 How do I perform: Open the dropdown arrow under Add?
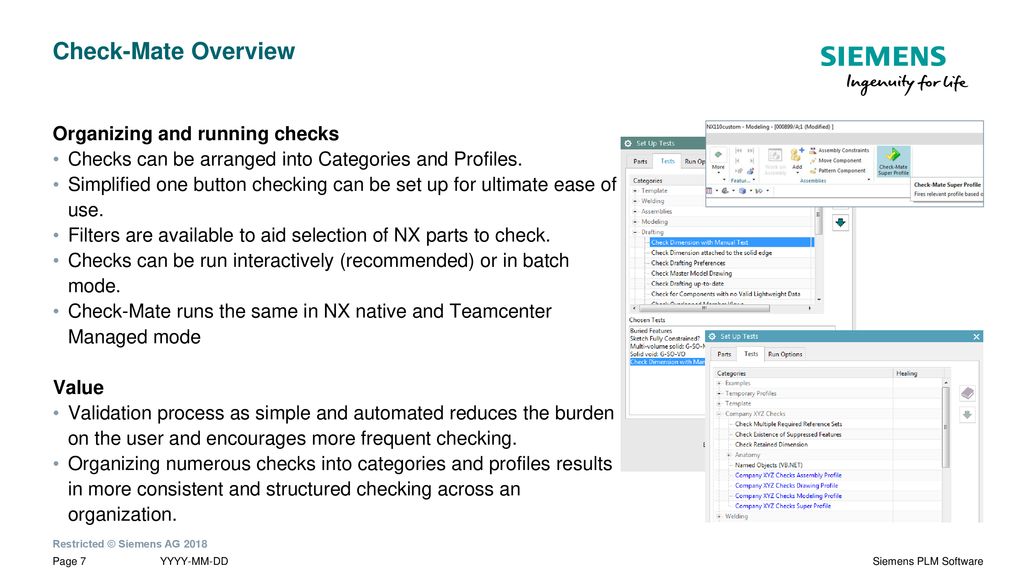point(797,174)
